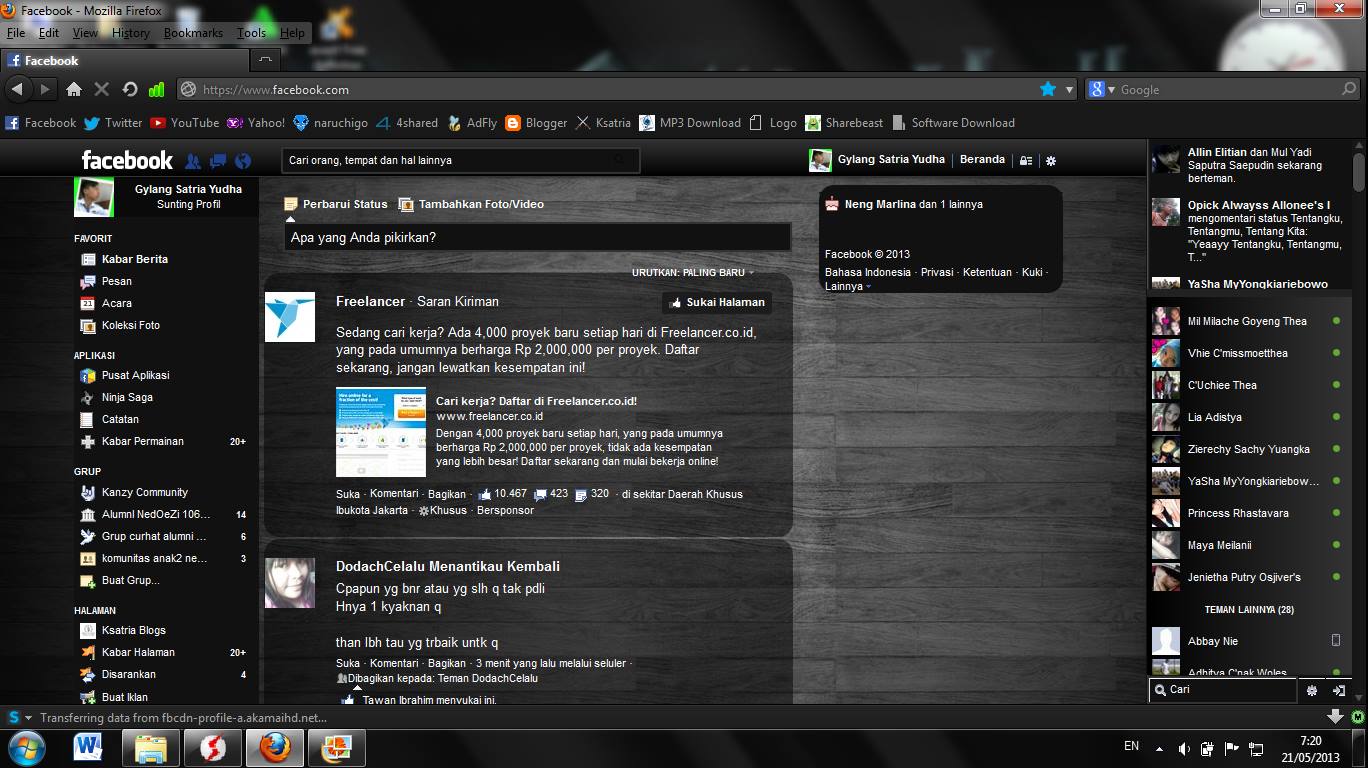Image resolution: width=1368 pixels, height=768 pixels.
Task: Open a new tab with tab button
Action: 264,60
